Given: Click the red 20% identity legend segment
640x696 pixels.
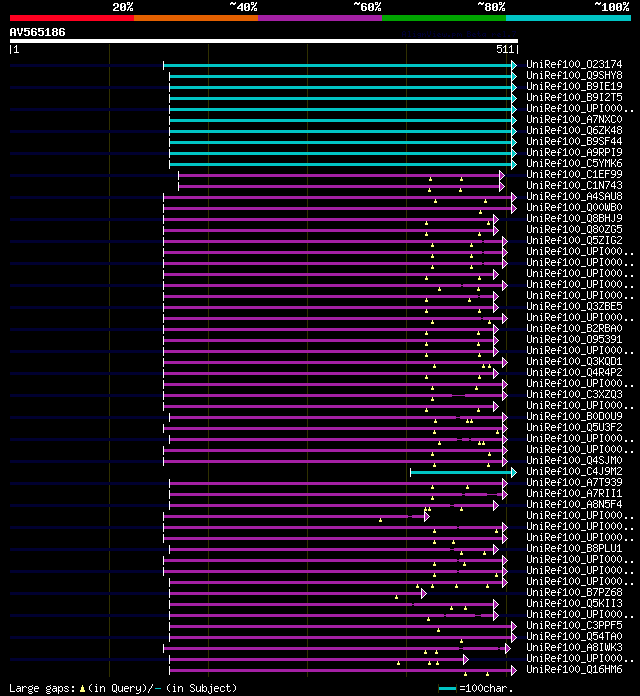Looking at the screenshot, I should coord(72,18).
